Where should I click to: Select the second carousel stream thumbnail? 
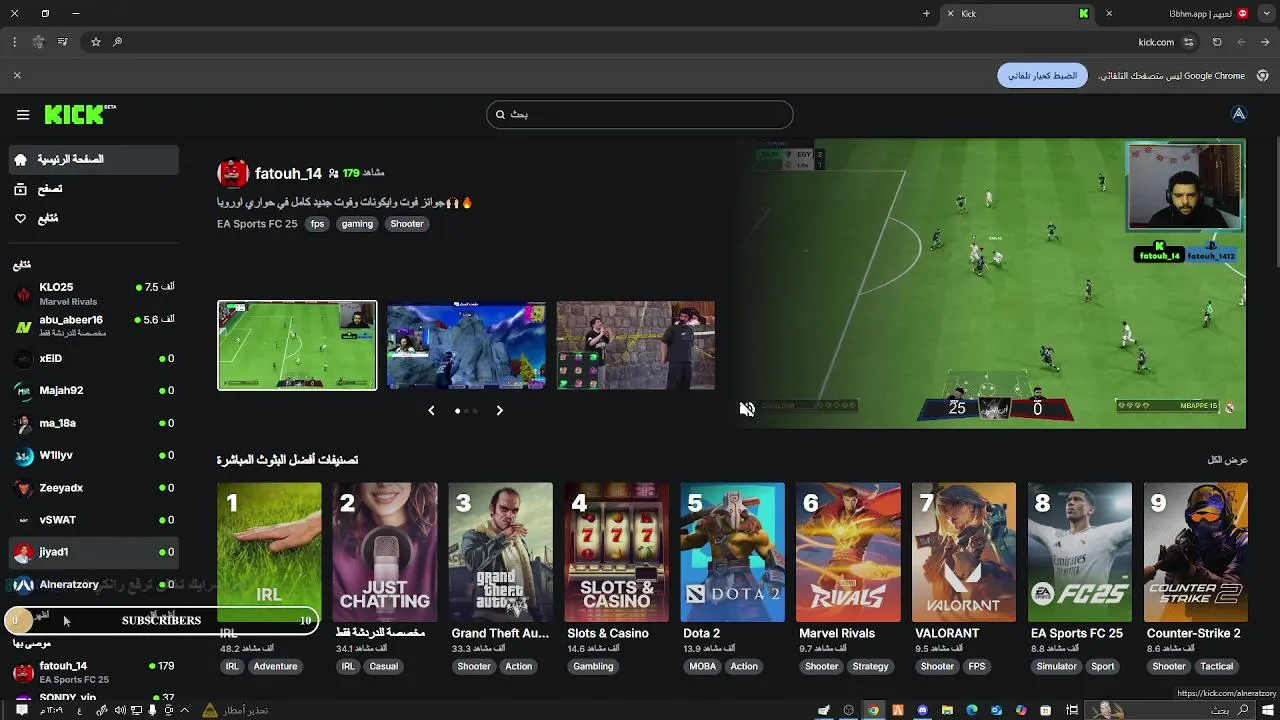tap(466, 345)
